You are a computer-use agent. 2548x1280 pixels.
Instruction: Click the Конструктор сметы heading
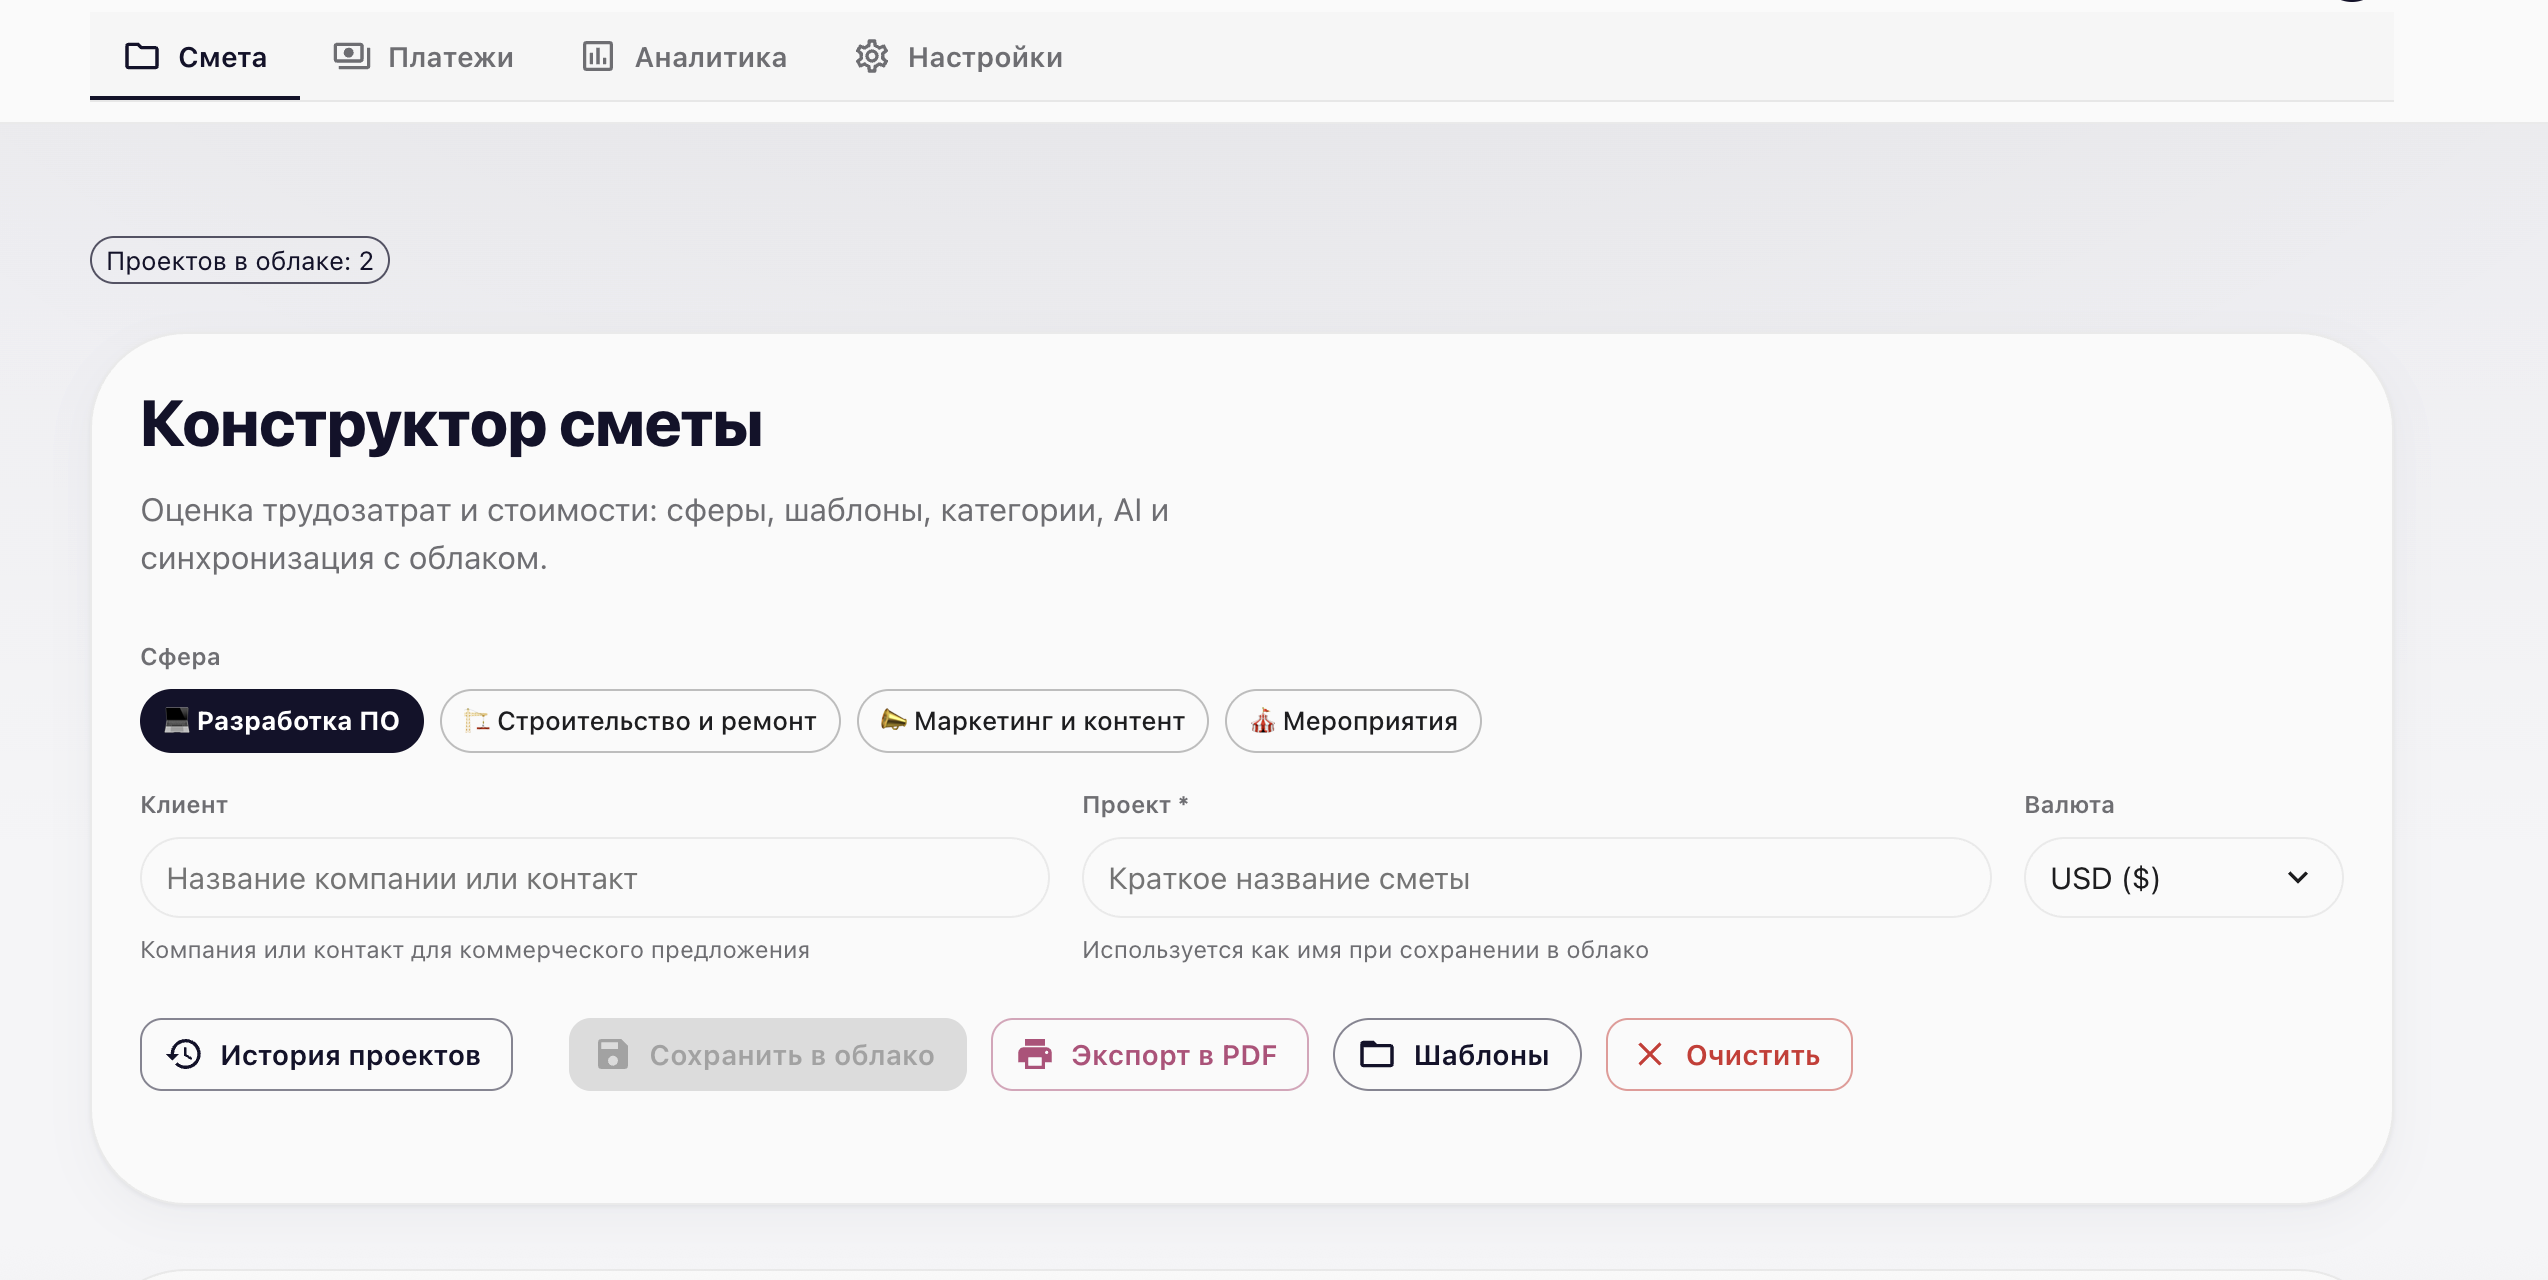pyautogui.click(x=452, y=424)
